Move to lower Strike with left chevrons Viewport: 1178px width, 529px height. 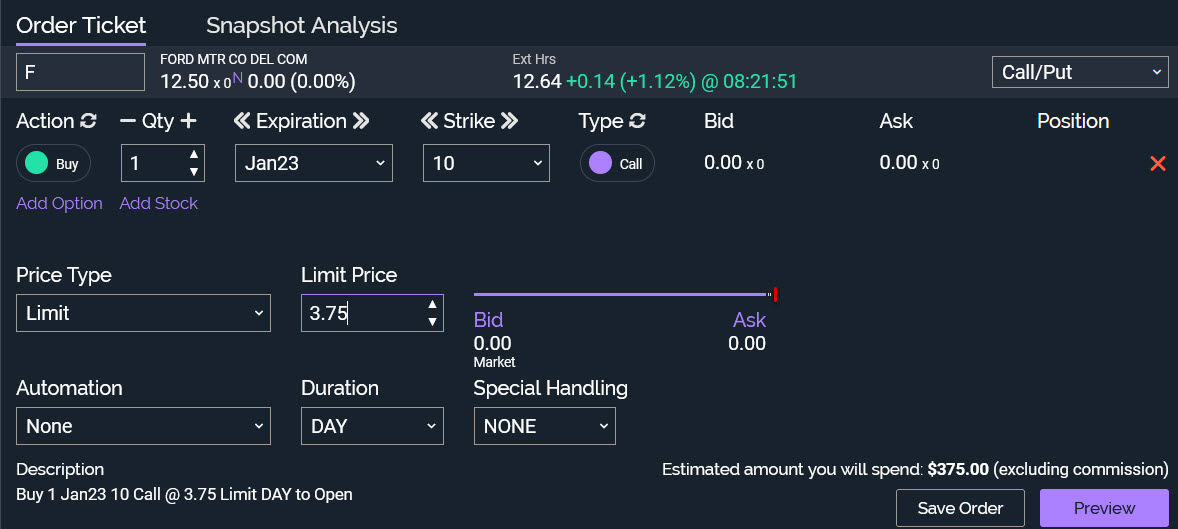[x=430, y=121]
